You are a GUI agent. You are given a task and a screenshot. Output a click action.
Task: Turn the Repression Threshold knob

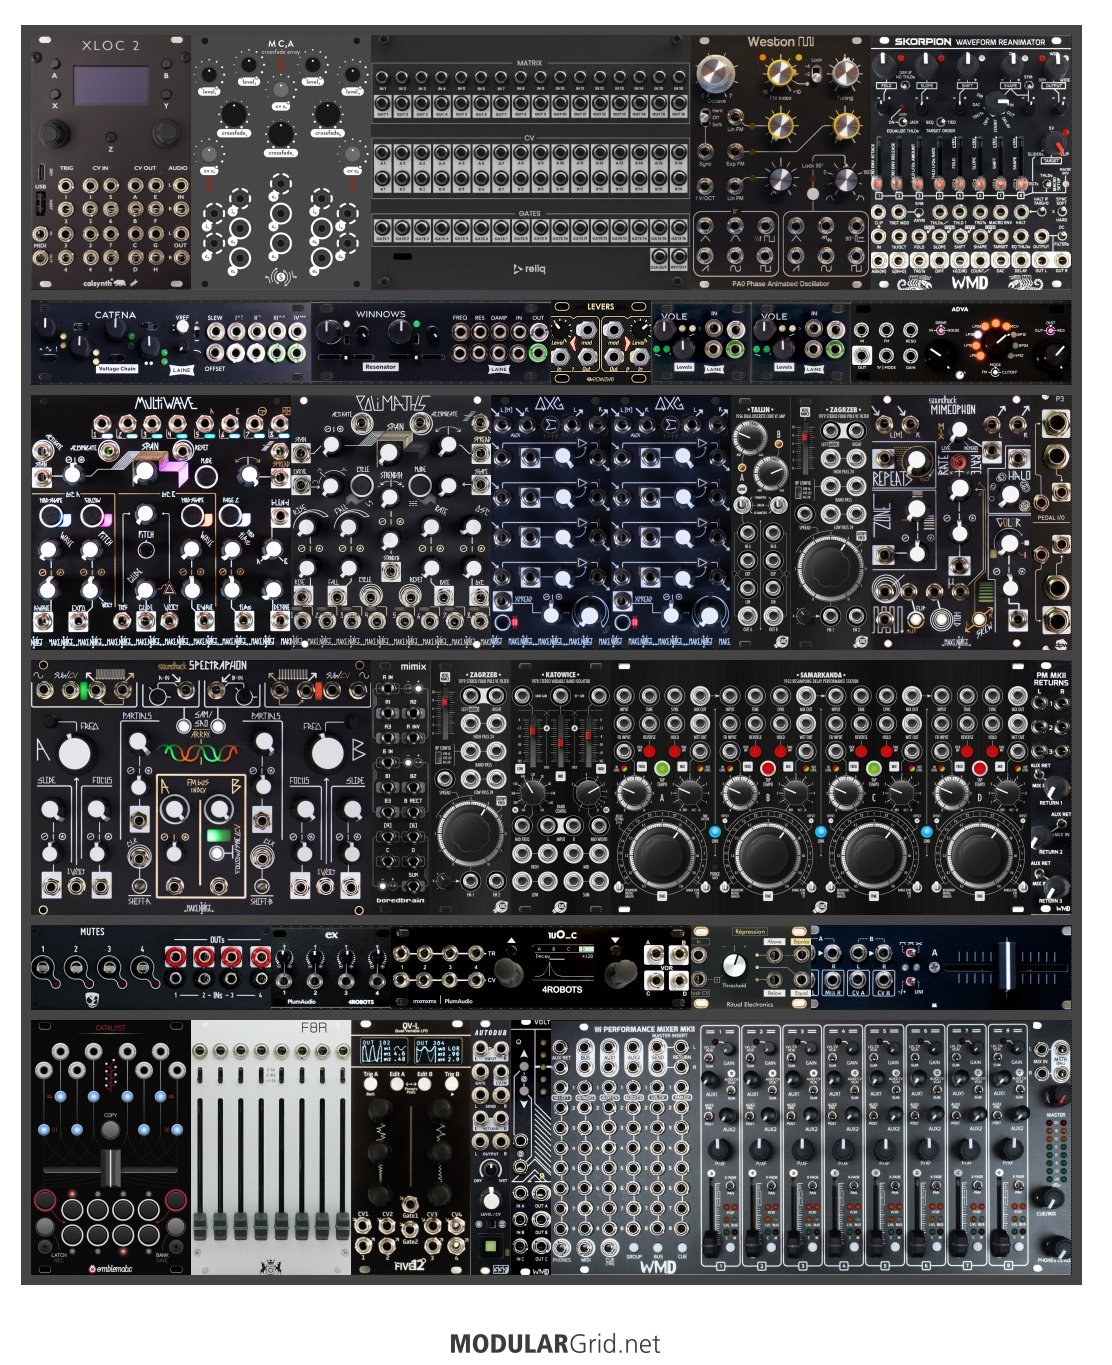(x=734, y=964)
